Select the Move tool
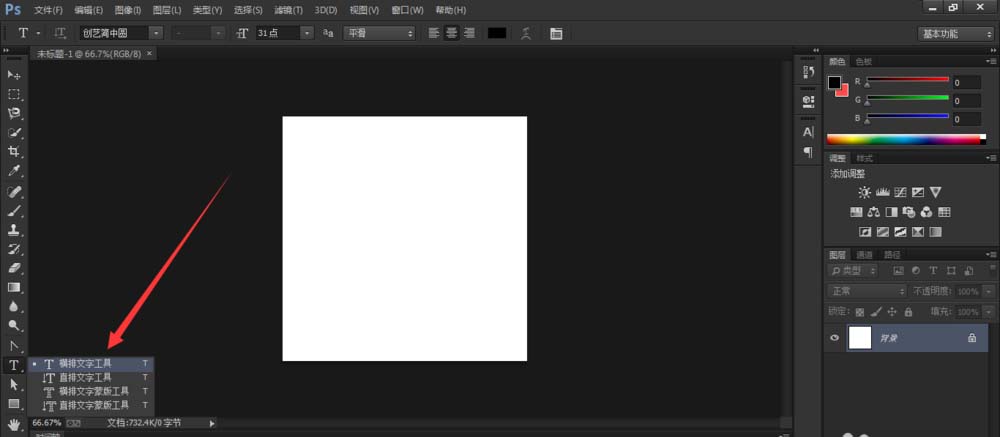The height and width of the screenshot is (437, 1000). pos(14,75)
